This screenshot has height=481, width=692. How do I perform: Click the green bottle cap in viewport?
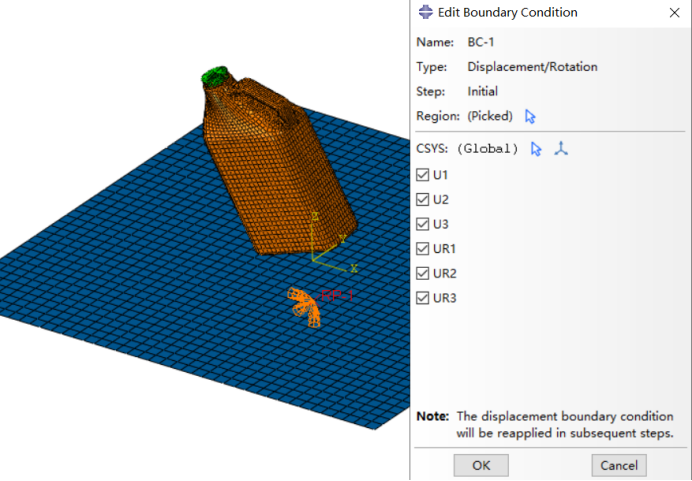pyautogui.click(x=215, y=76)
